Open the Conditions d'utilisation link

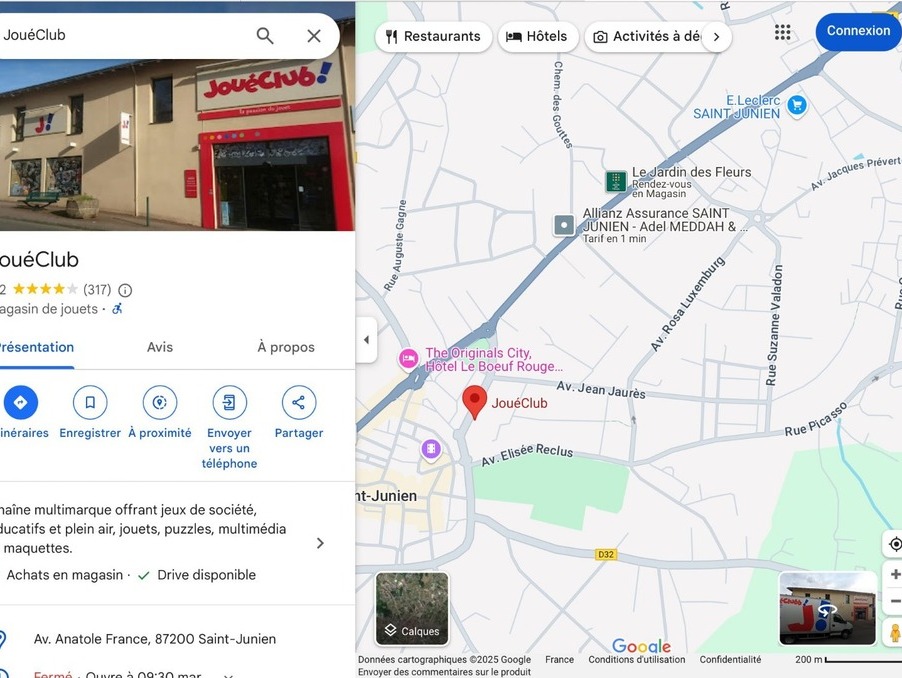pyautogui.click(x=637, y=660)
